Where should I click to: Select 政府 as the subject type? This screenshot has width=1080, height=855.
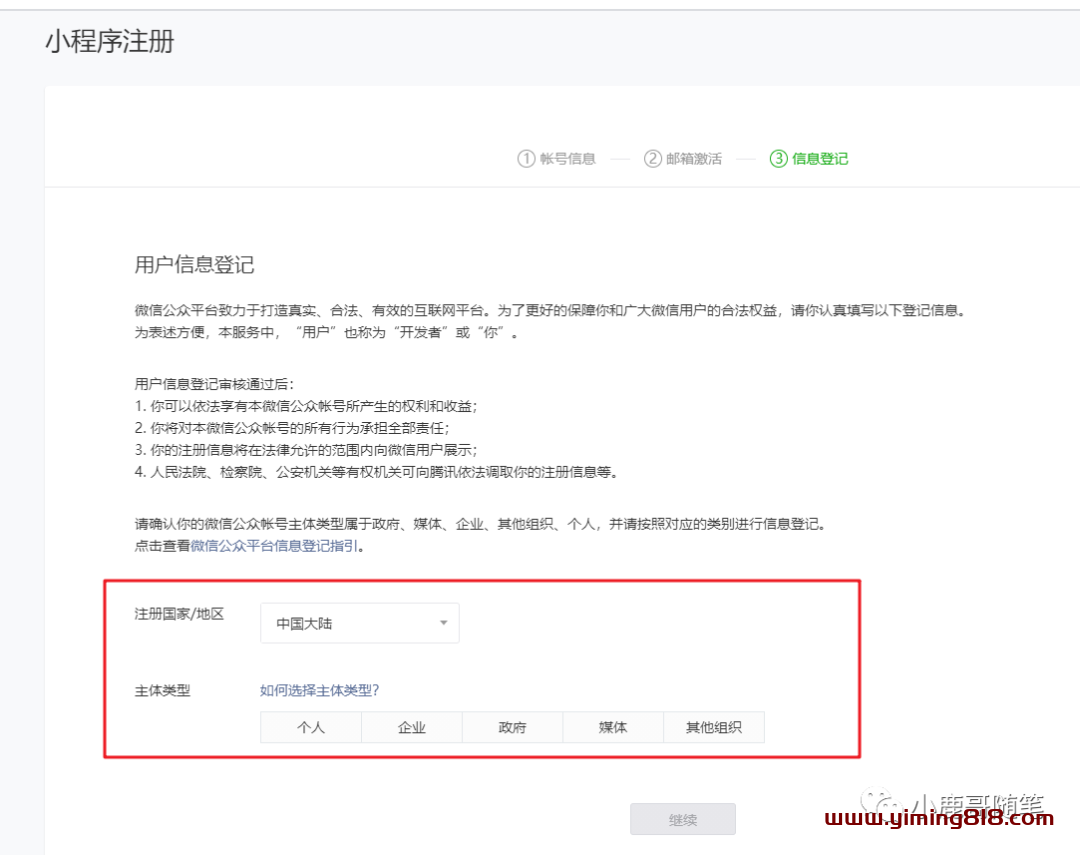click(x=512, y=727)
